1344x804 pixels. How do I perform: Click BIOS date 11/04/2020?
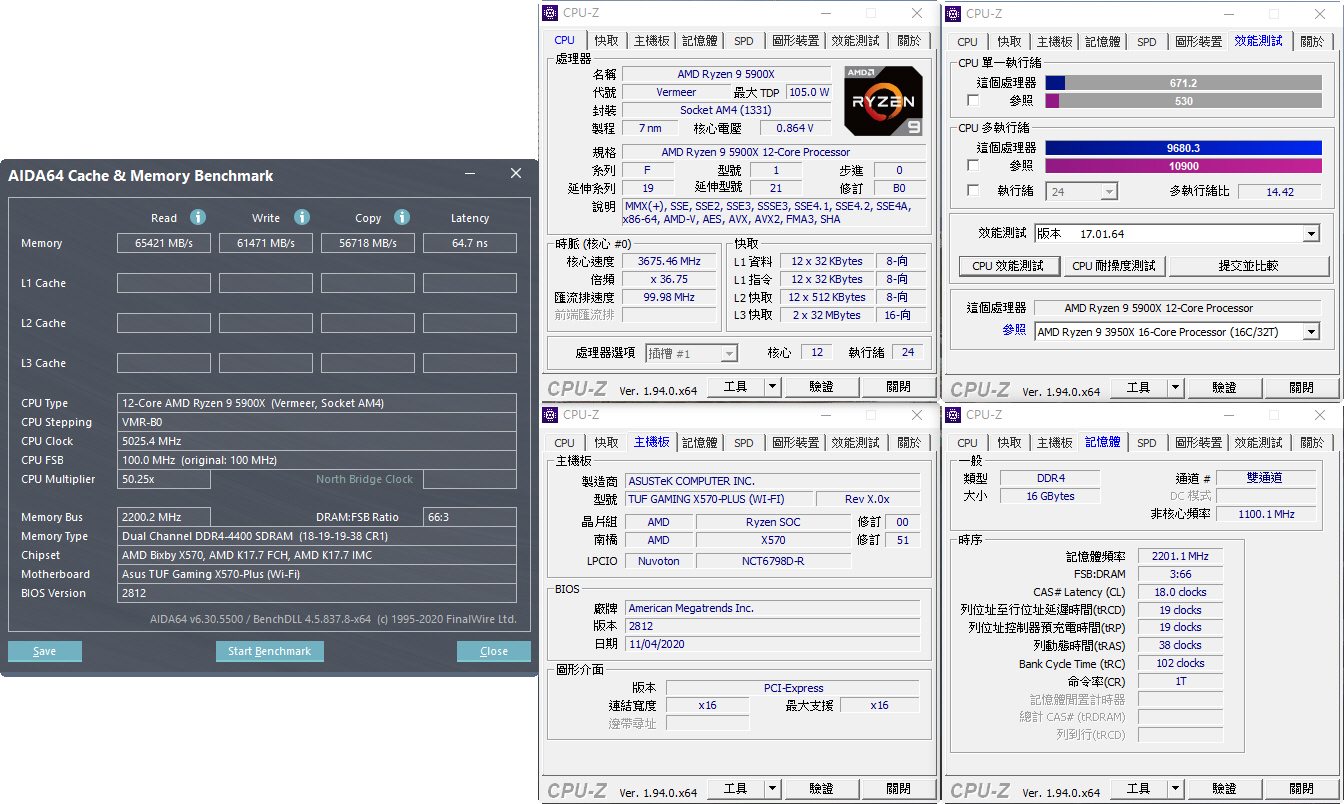(772, 644)
